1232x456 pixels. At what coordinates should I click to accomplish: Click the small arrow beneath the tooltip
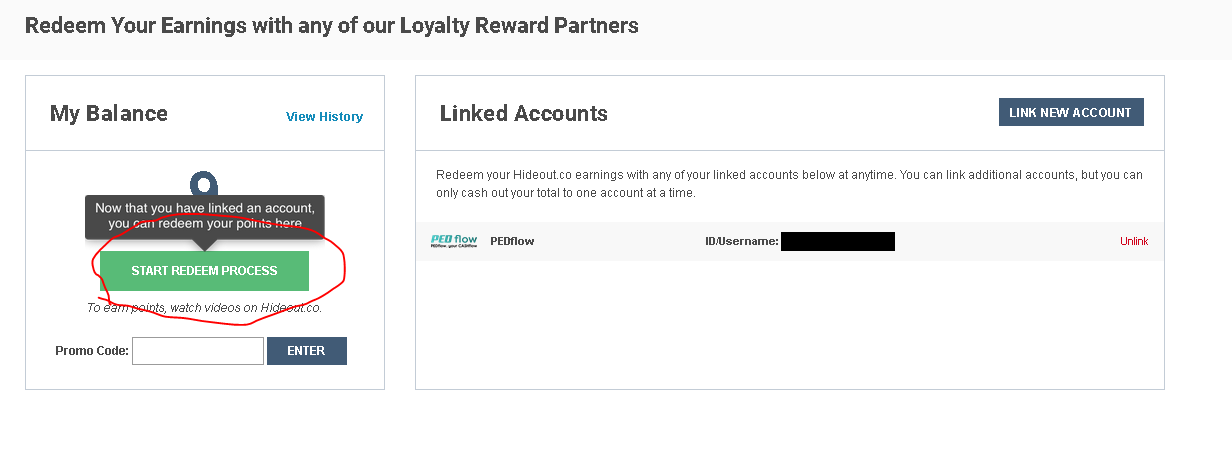(x=204, y=245)
